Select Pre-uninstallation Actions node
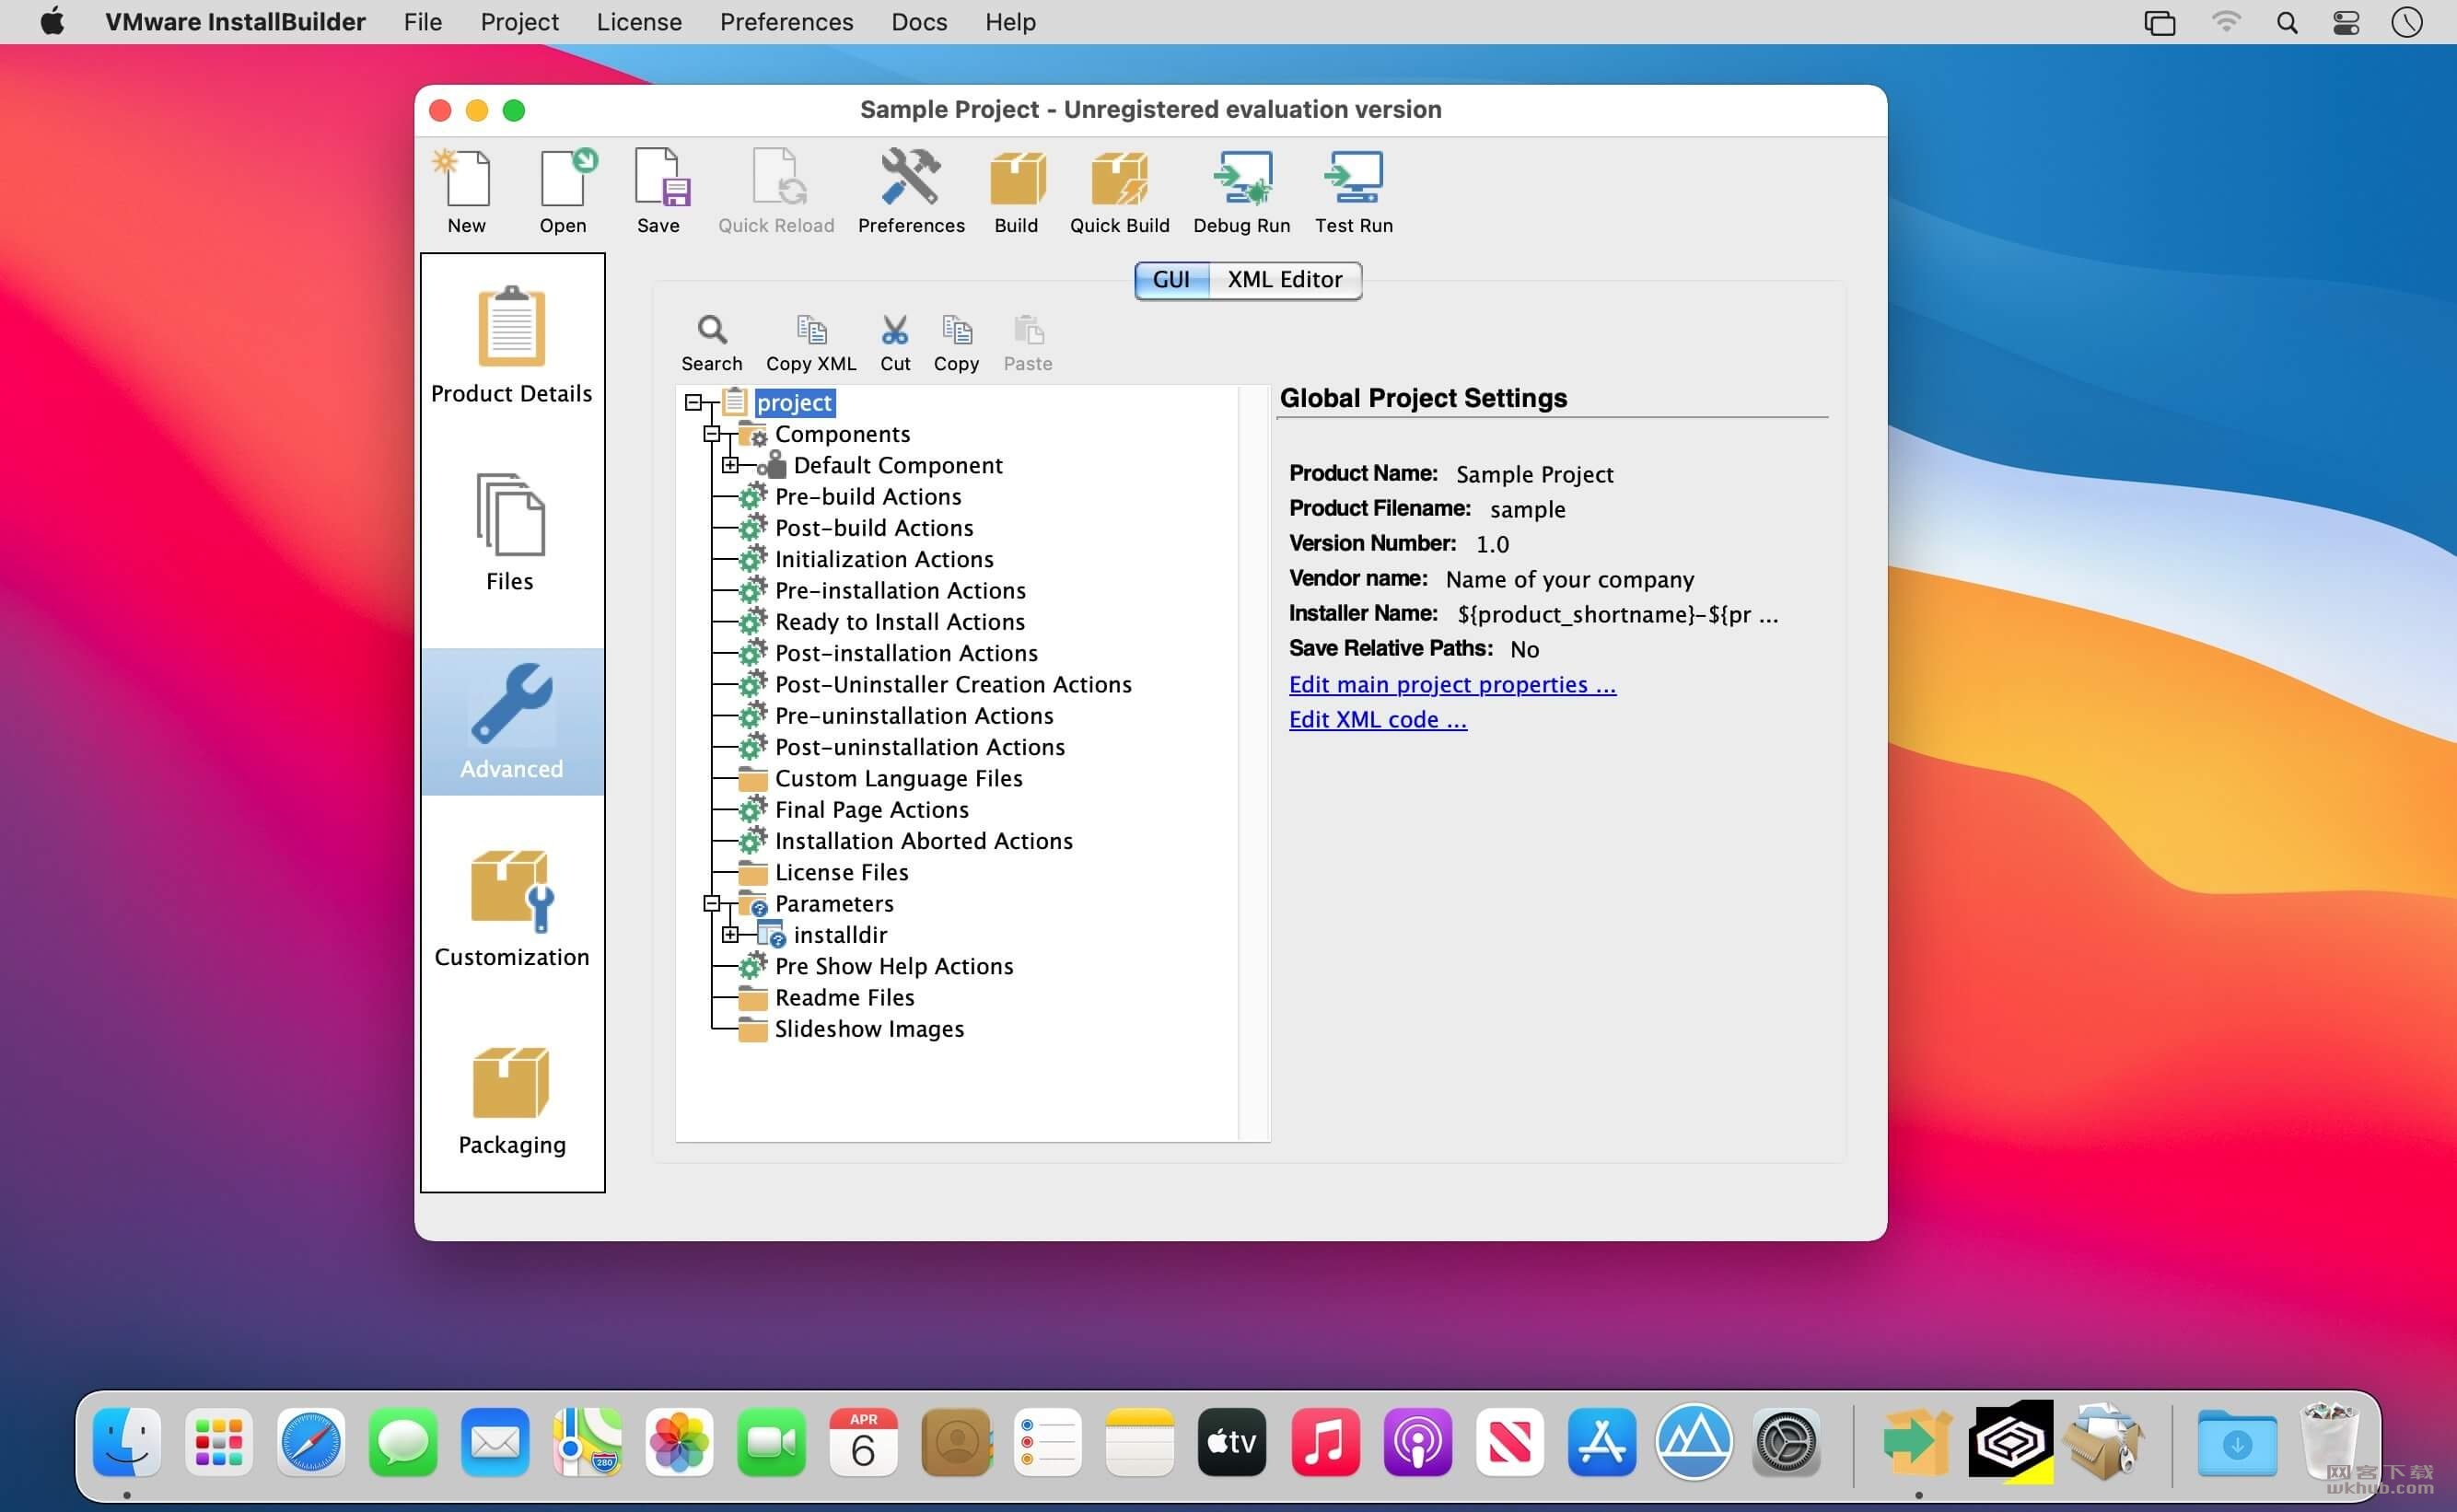The image size is (2457, 1512). tap(914, 715)
